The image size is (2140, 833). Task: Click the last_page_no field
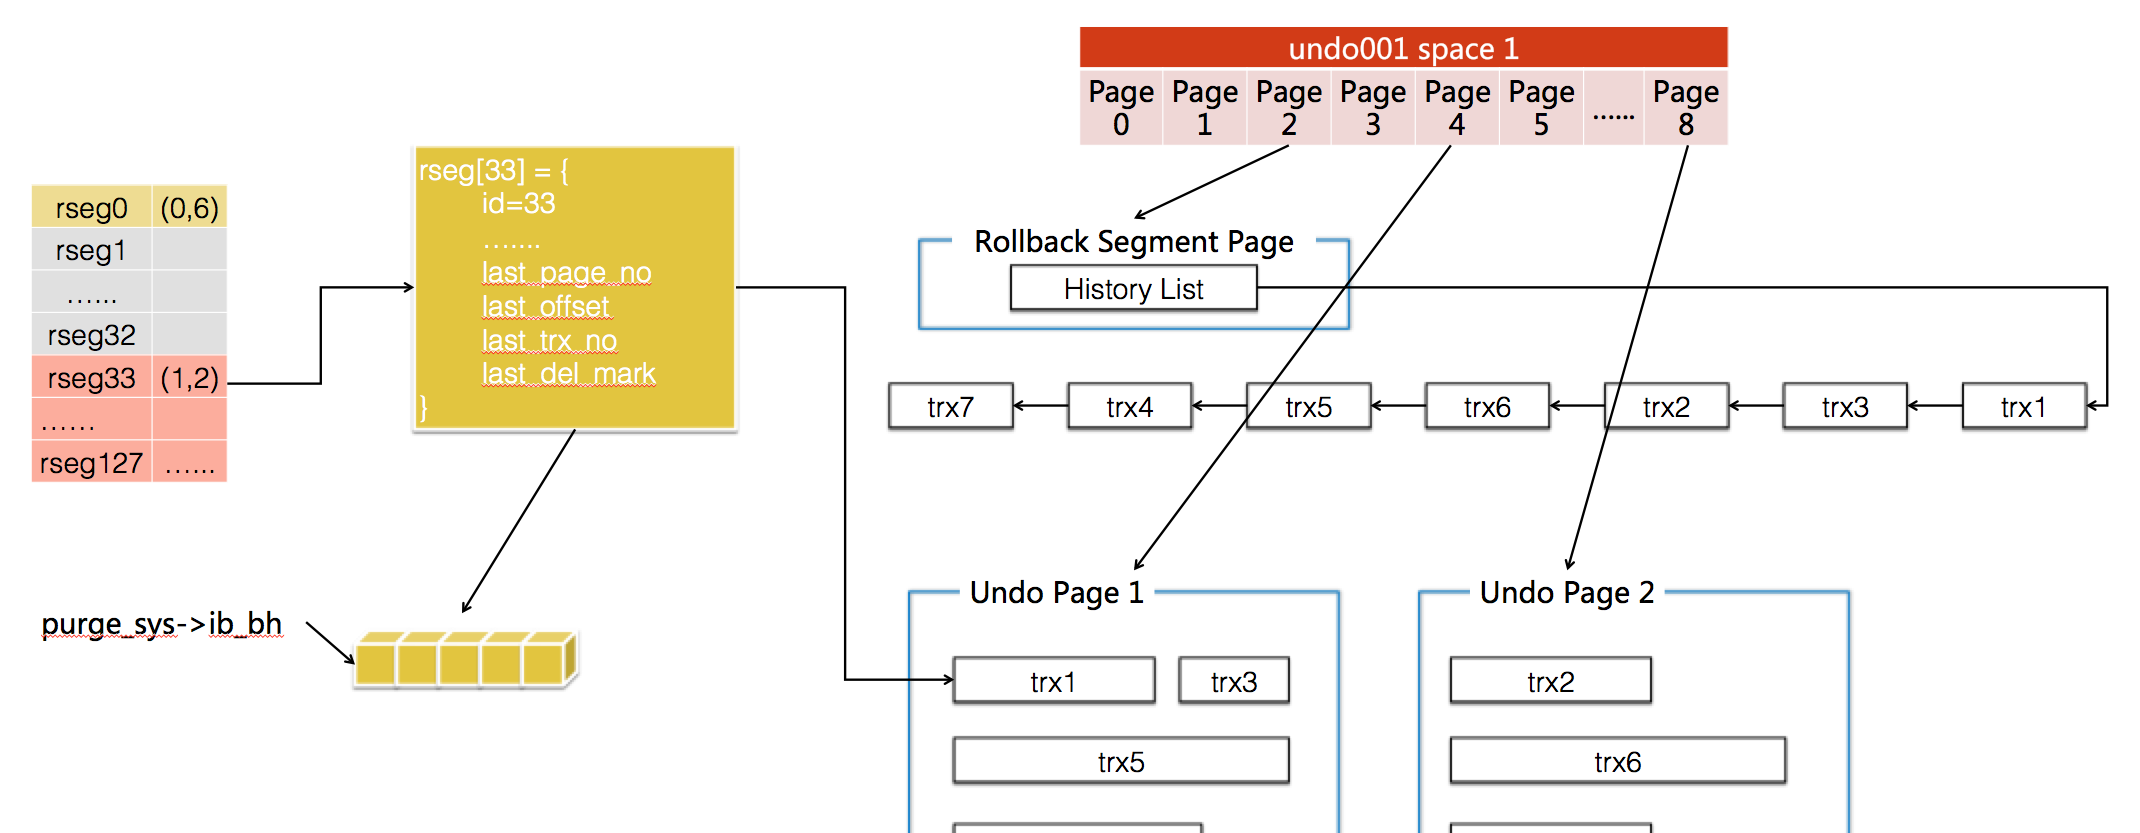566,272
